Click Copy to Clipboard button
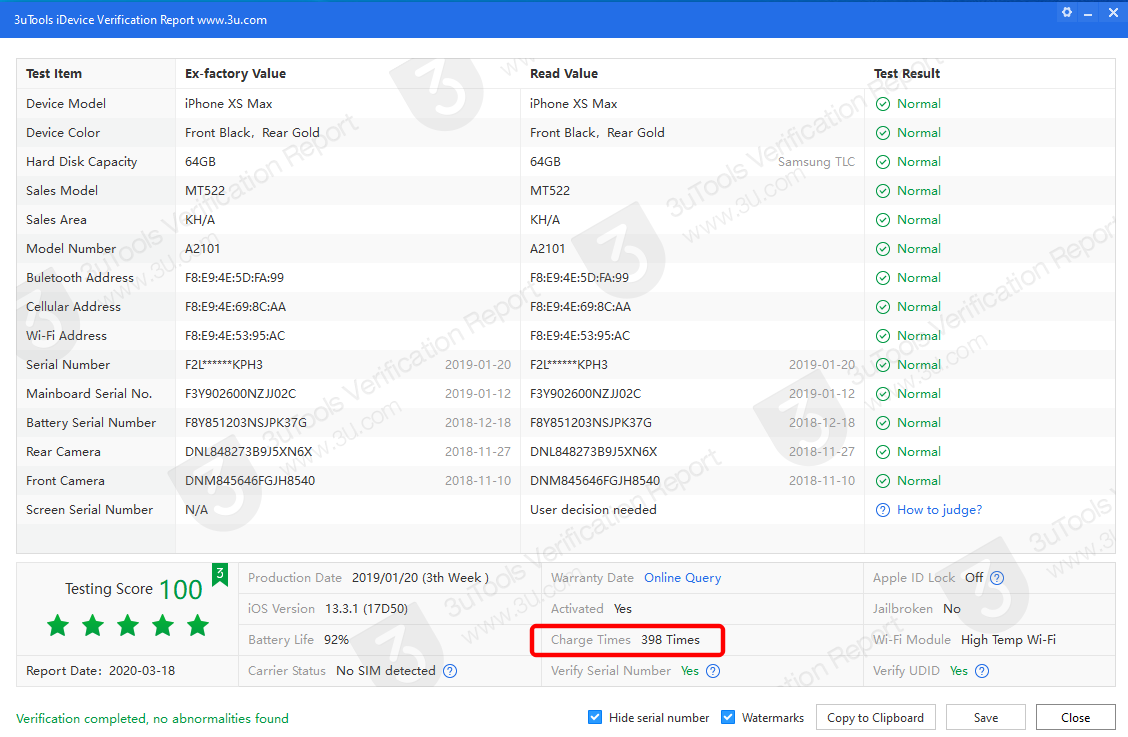Screen dimensions: 1128x737 (875, 718)
